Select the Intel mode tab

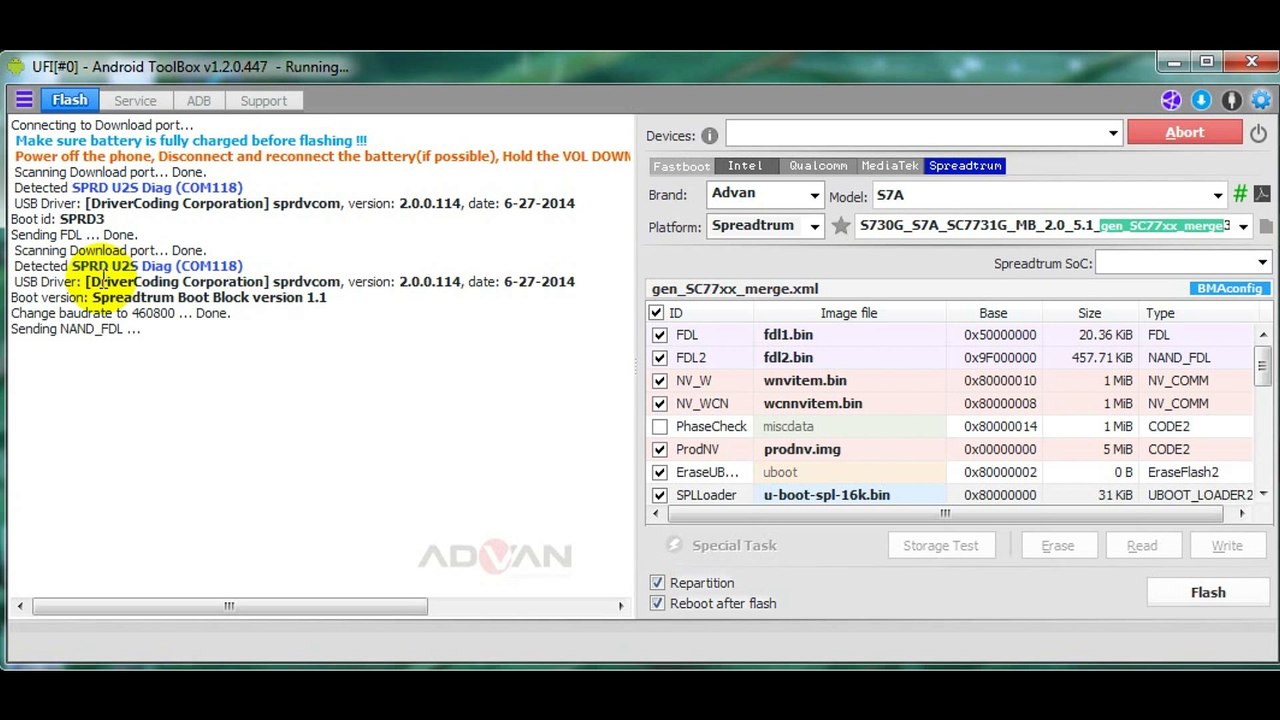745,166
